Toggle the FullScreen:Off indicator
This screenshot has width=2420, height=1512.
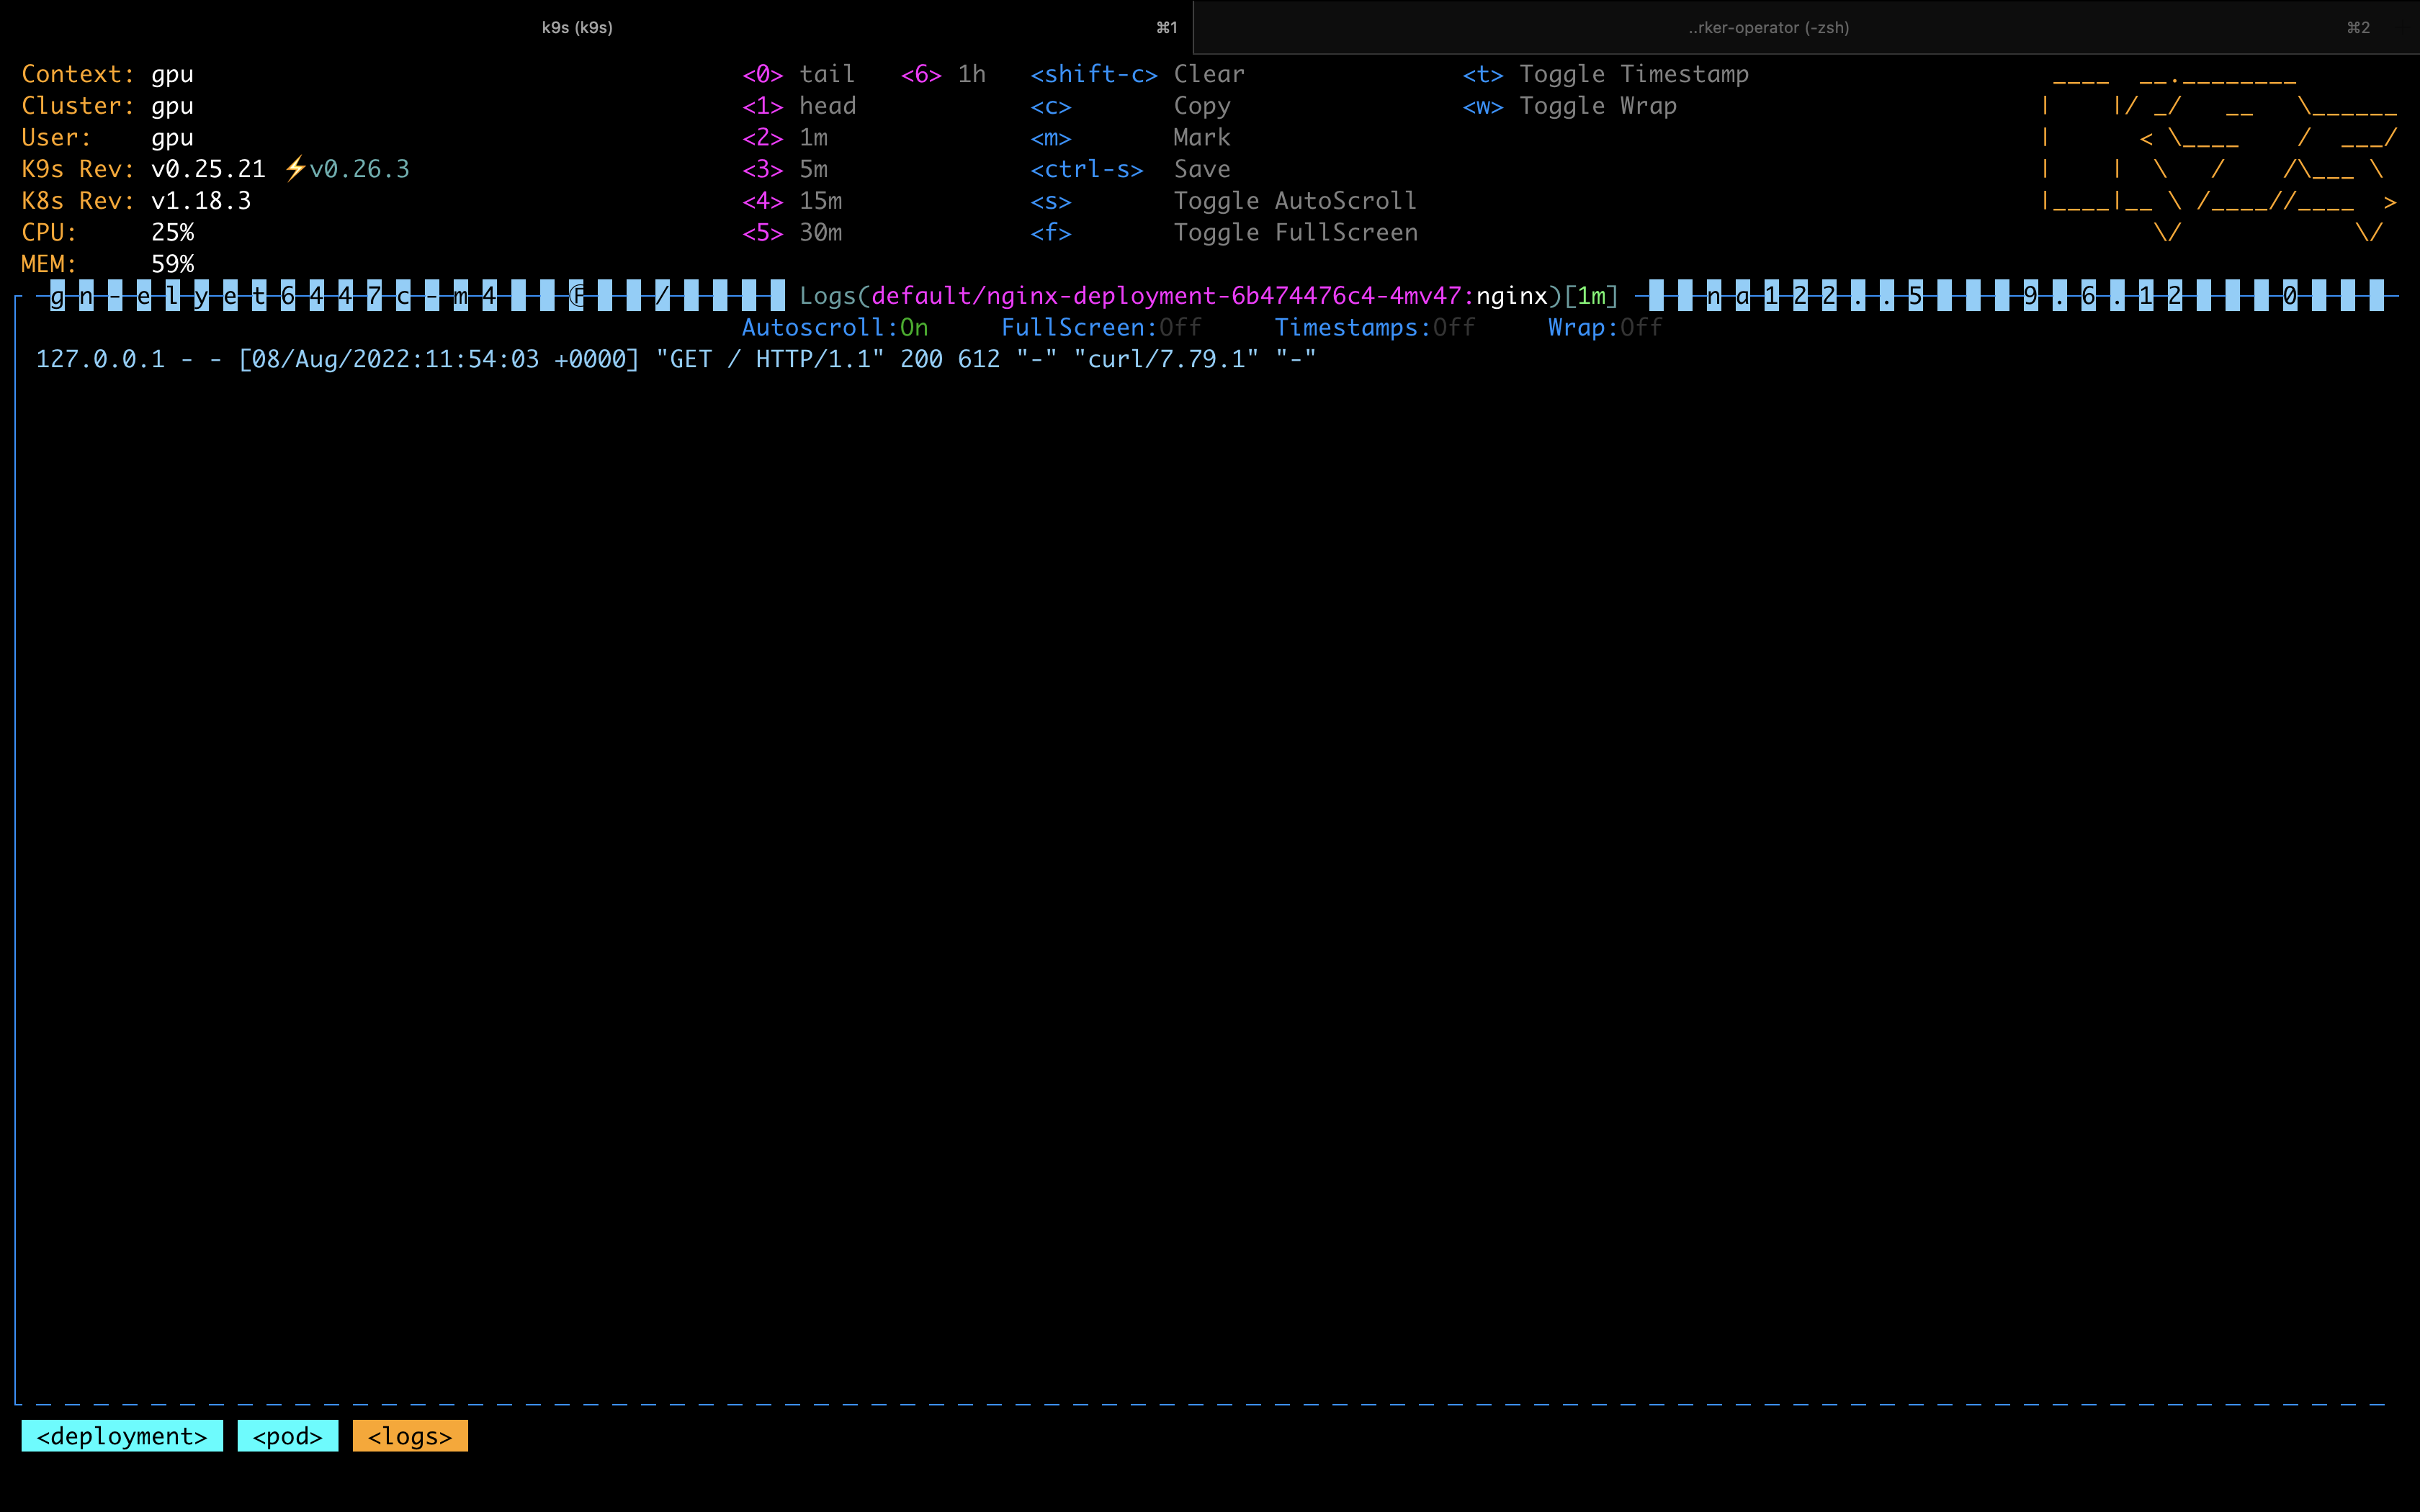coord(1101,327)
